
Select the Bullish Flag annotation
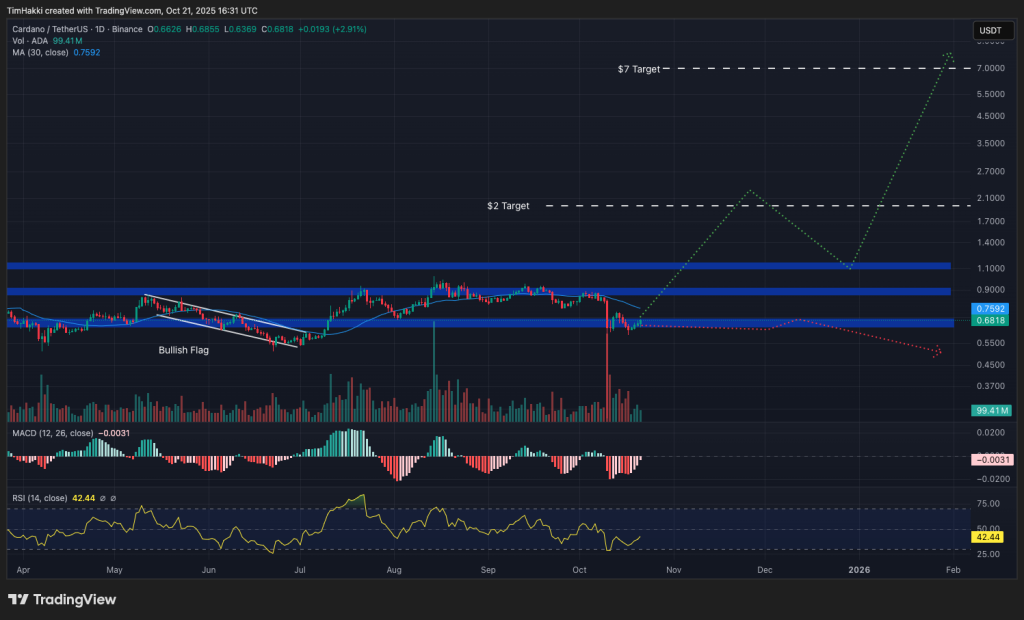(183, 350)
